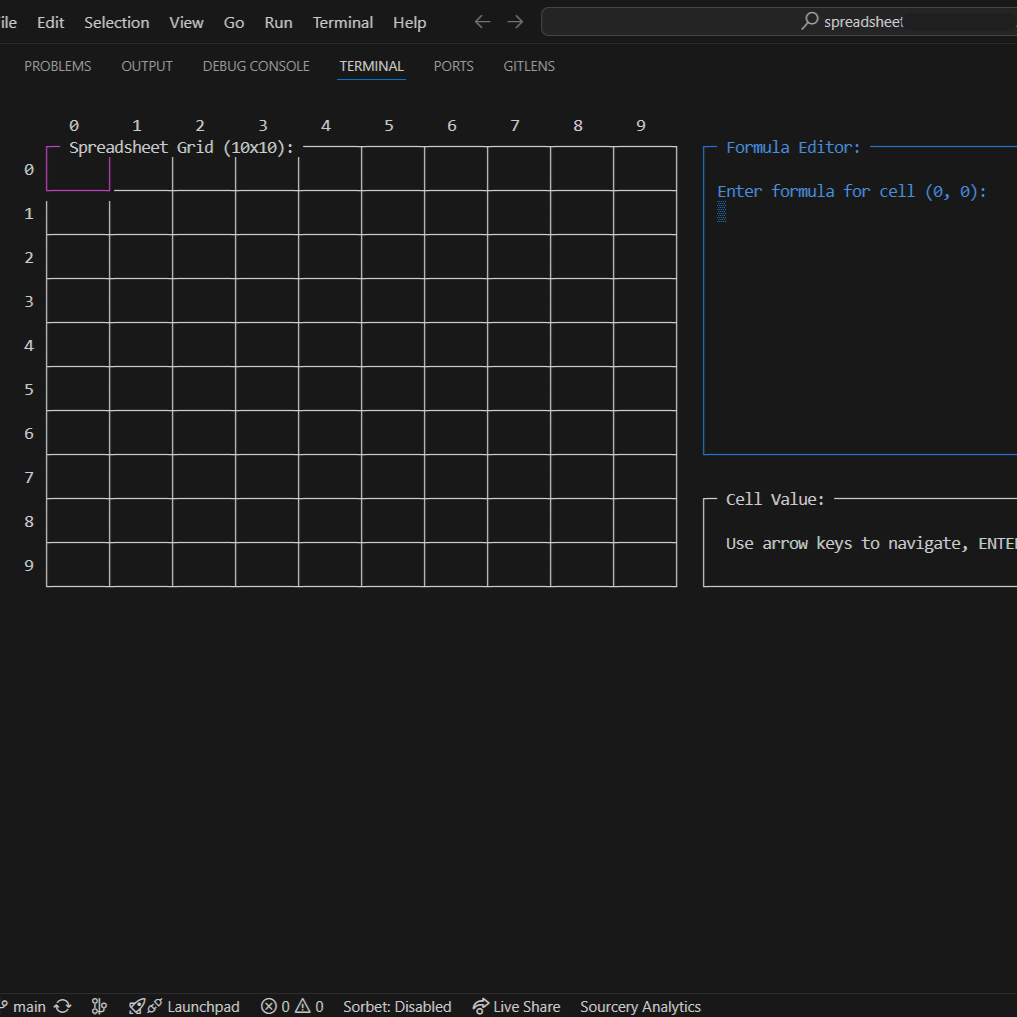Open Sourcery Analytics from status bar
The width and height of the screenshot is (1017, 1017).
coord(640,1006)
